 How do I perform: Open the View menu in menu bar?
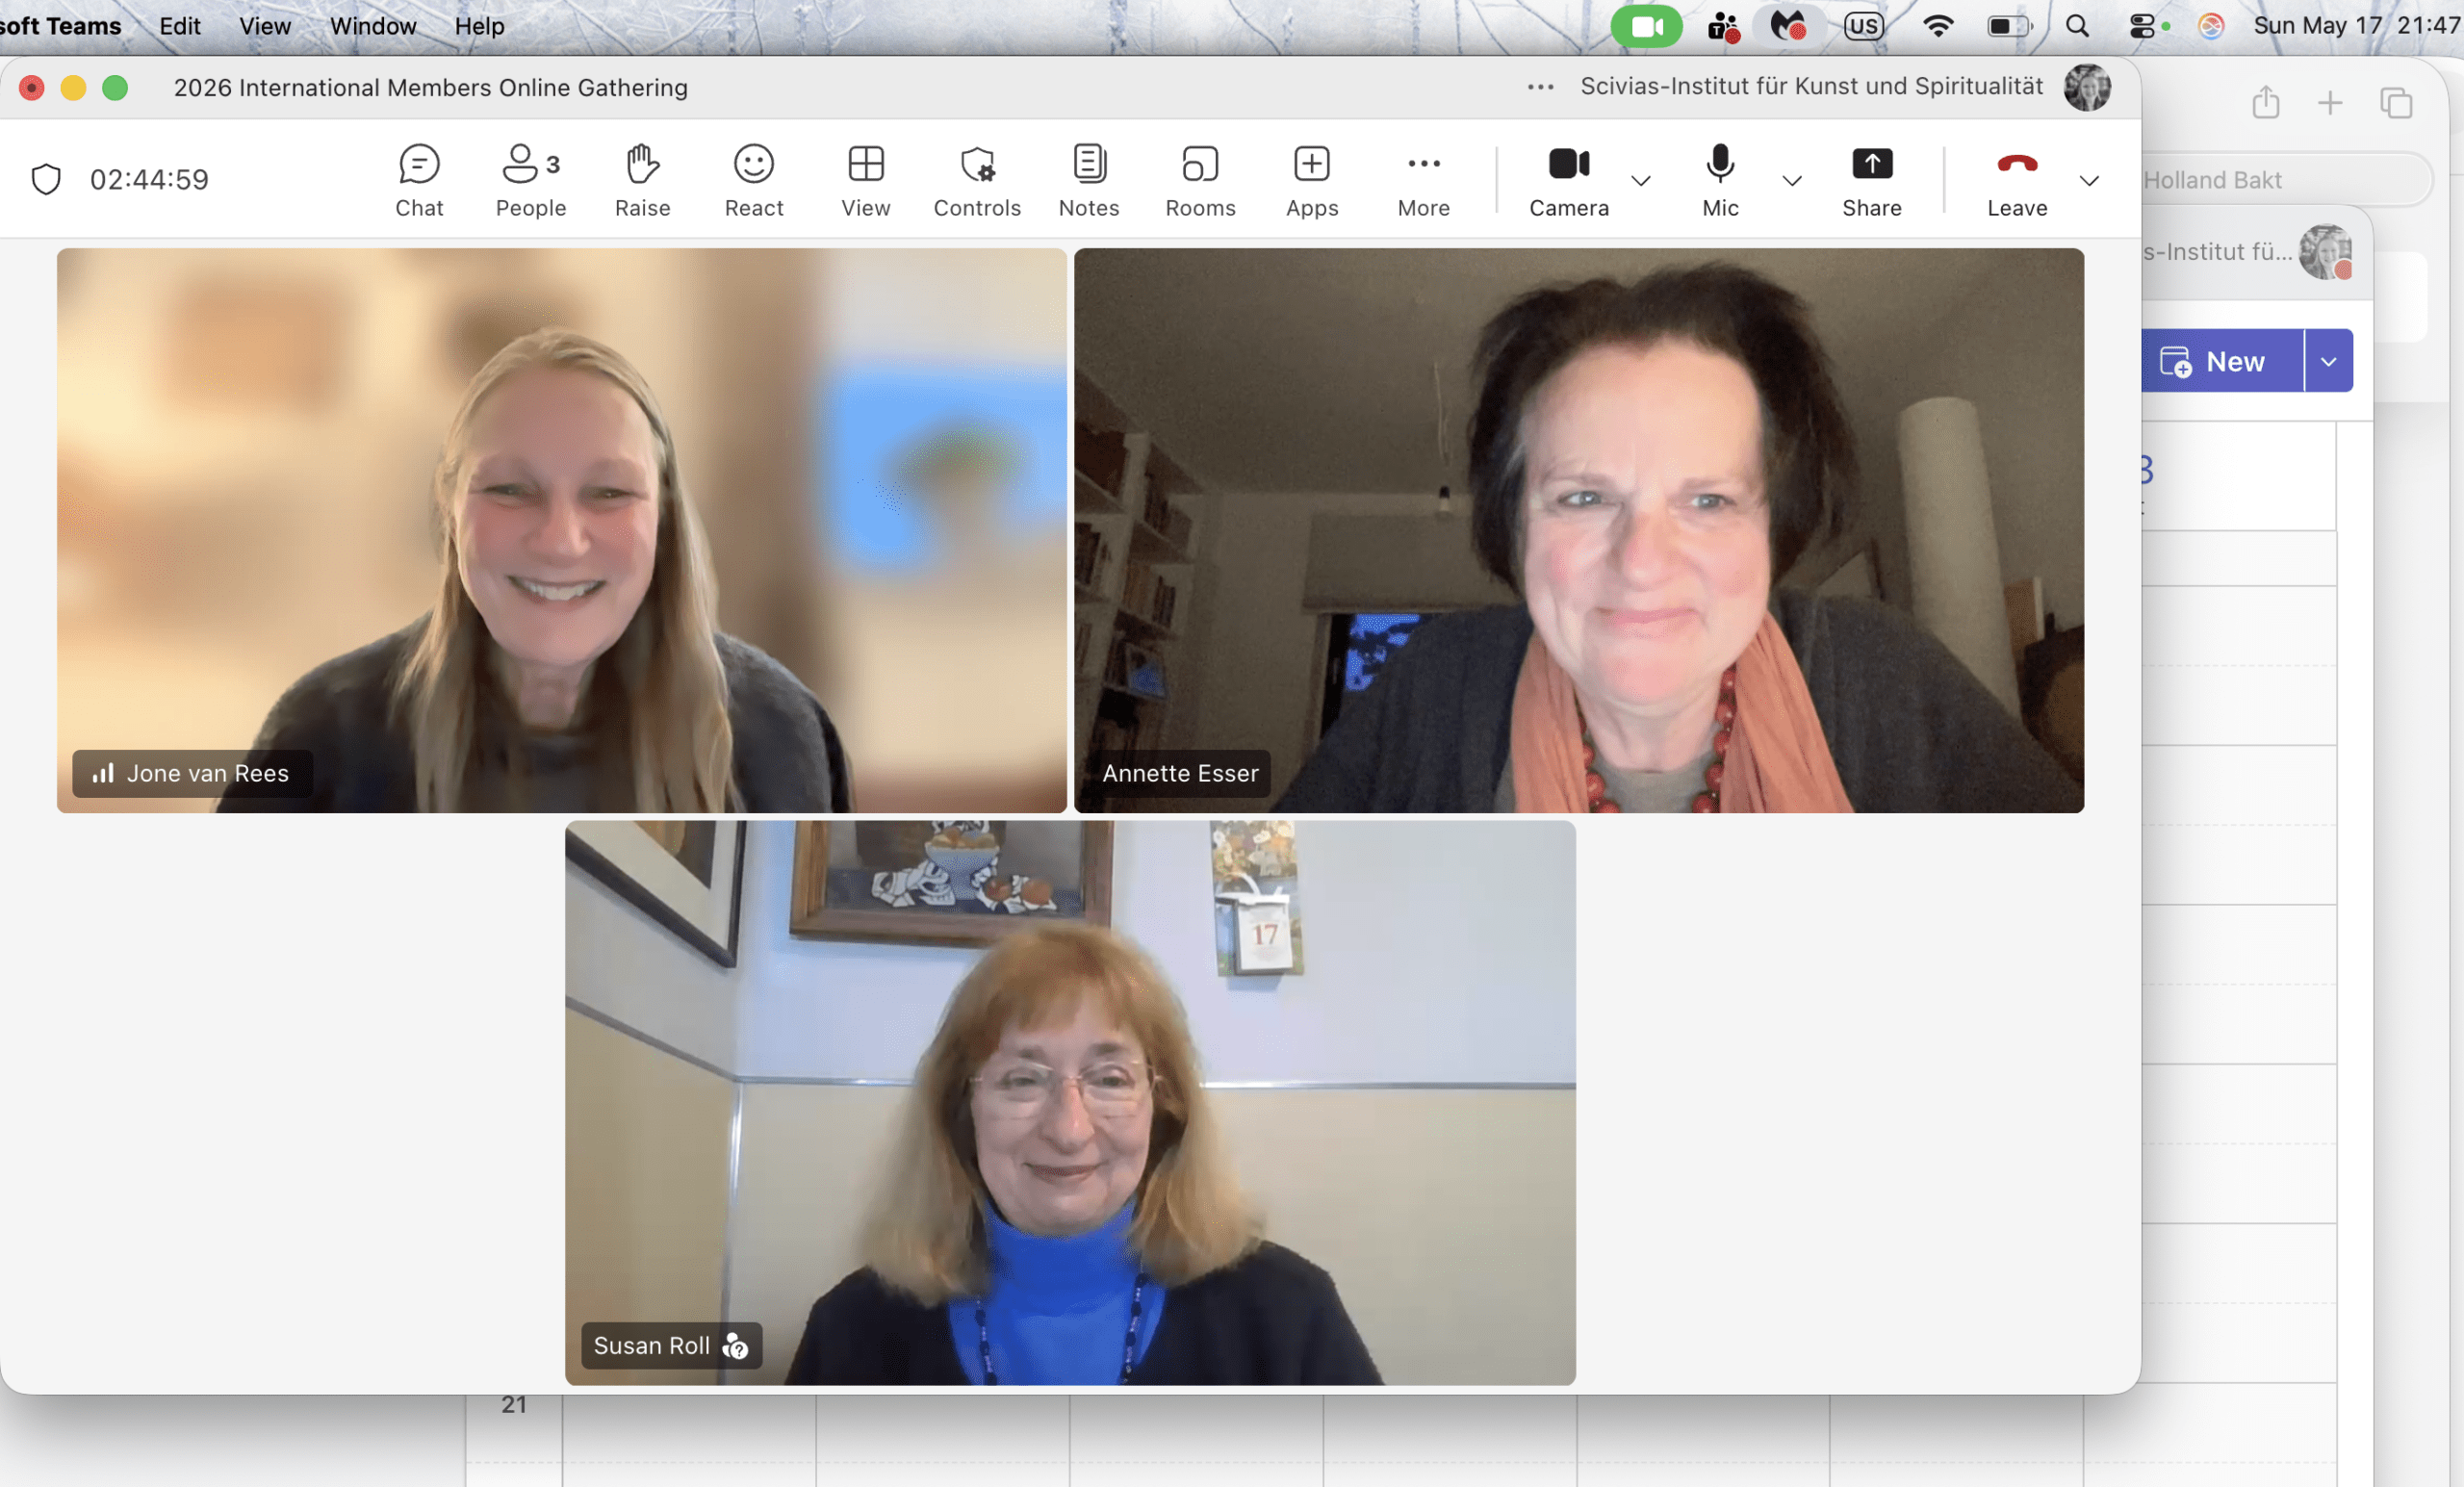tap(265, 26)
